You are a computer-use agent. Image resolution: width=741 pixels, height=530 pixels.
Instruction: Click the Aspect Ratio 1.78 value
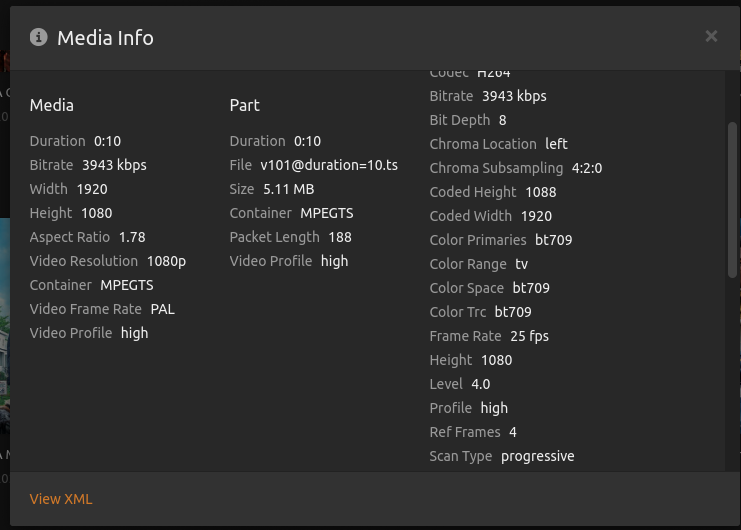click(132, 237)
